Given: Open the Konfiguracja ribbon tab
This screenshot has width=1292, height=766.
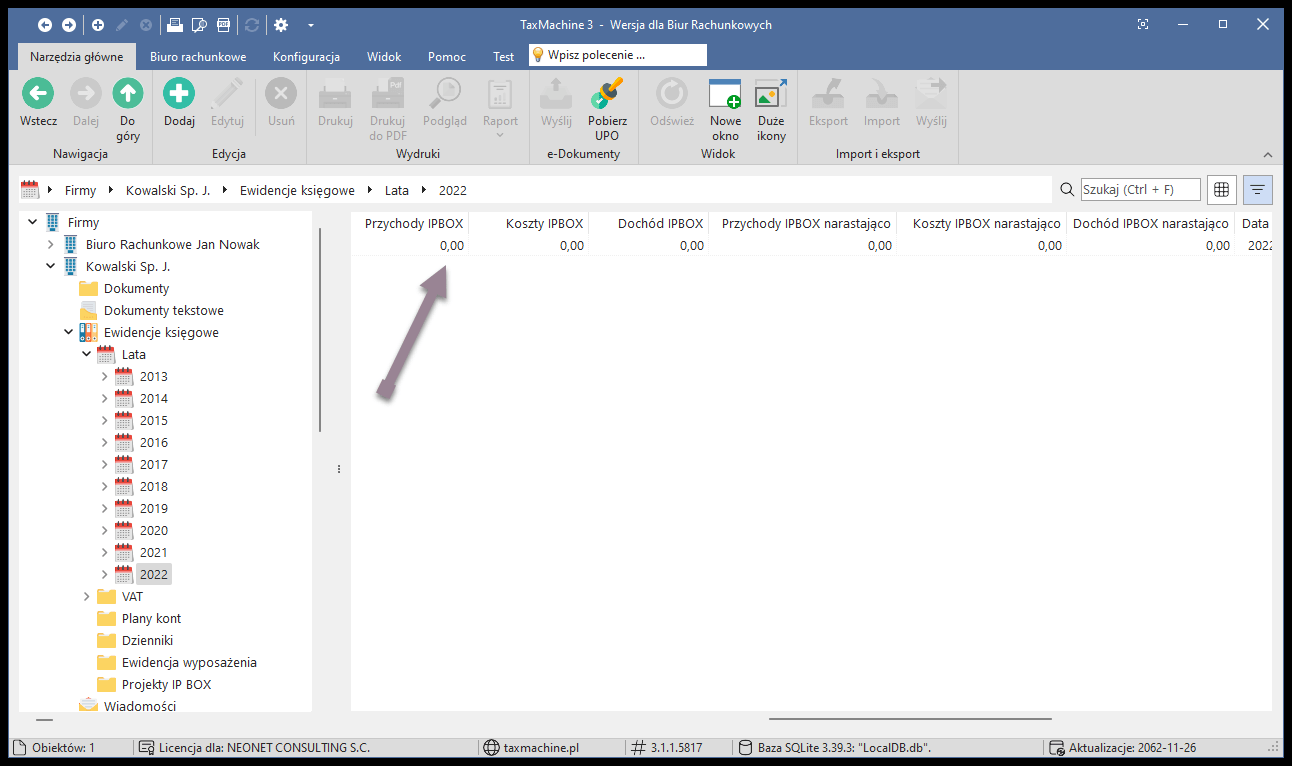Looking at the screenshot, I should click(x=306, y=57).
